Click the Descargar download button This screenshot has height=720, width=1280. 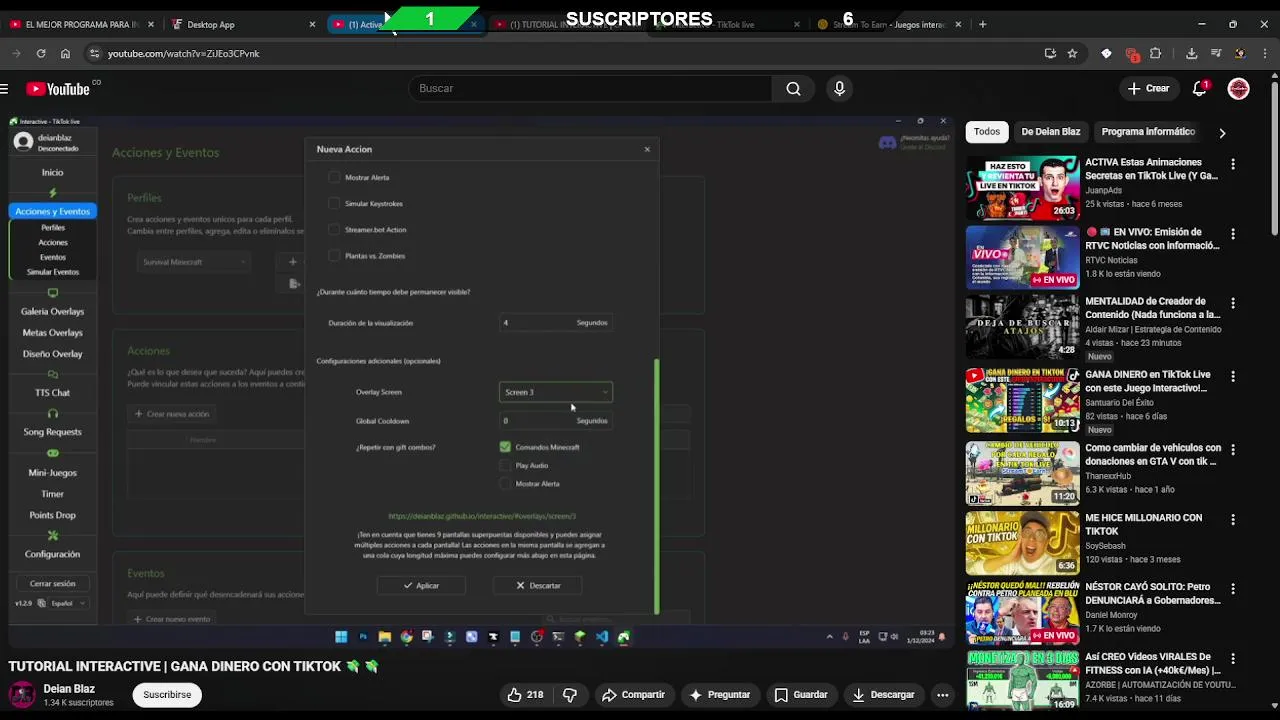click(x=883, y=694)
